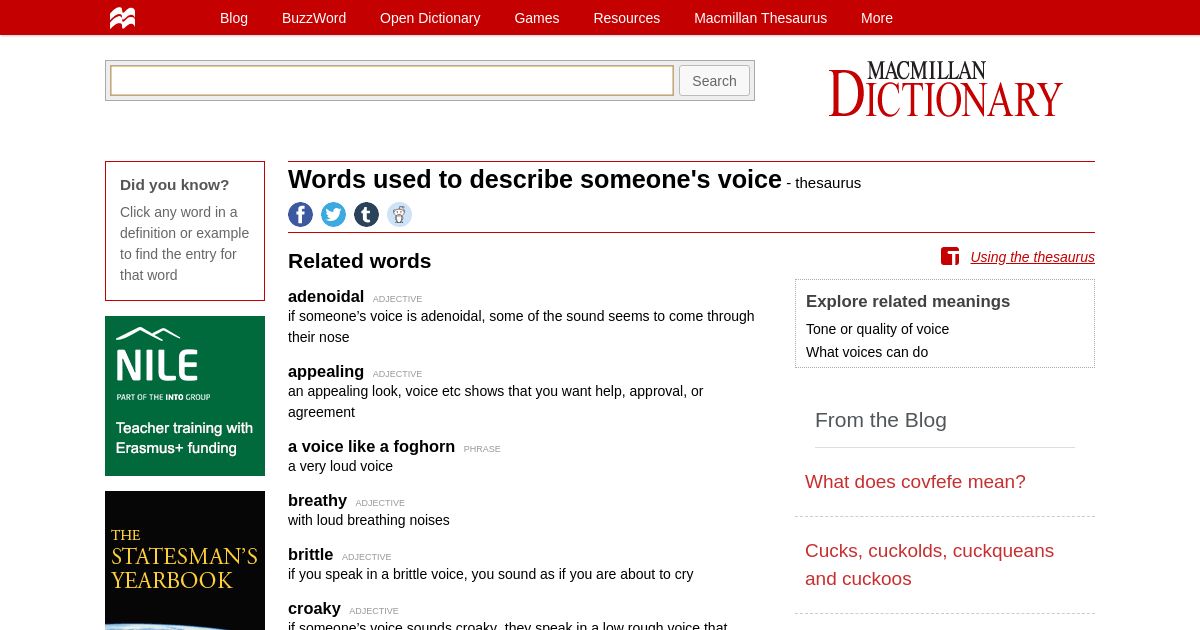Image resolution: width=1200 pixels, height=630 pixels.
Task: Open the Open Dictionary menu
Action: coord(430,18)
